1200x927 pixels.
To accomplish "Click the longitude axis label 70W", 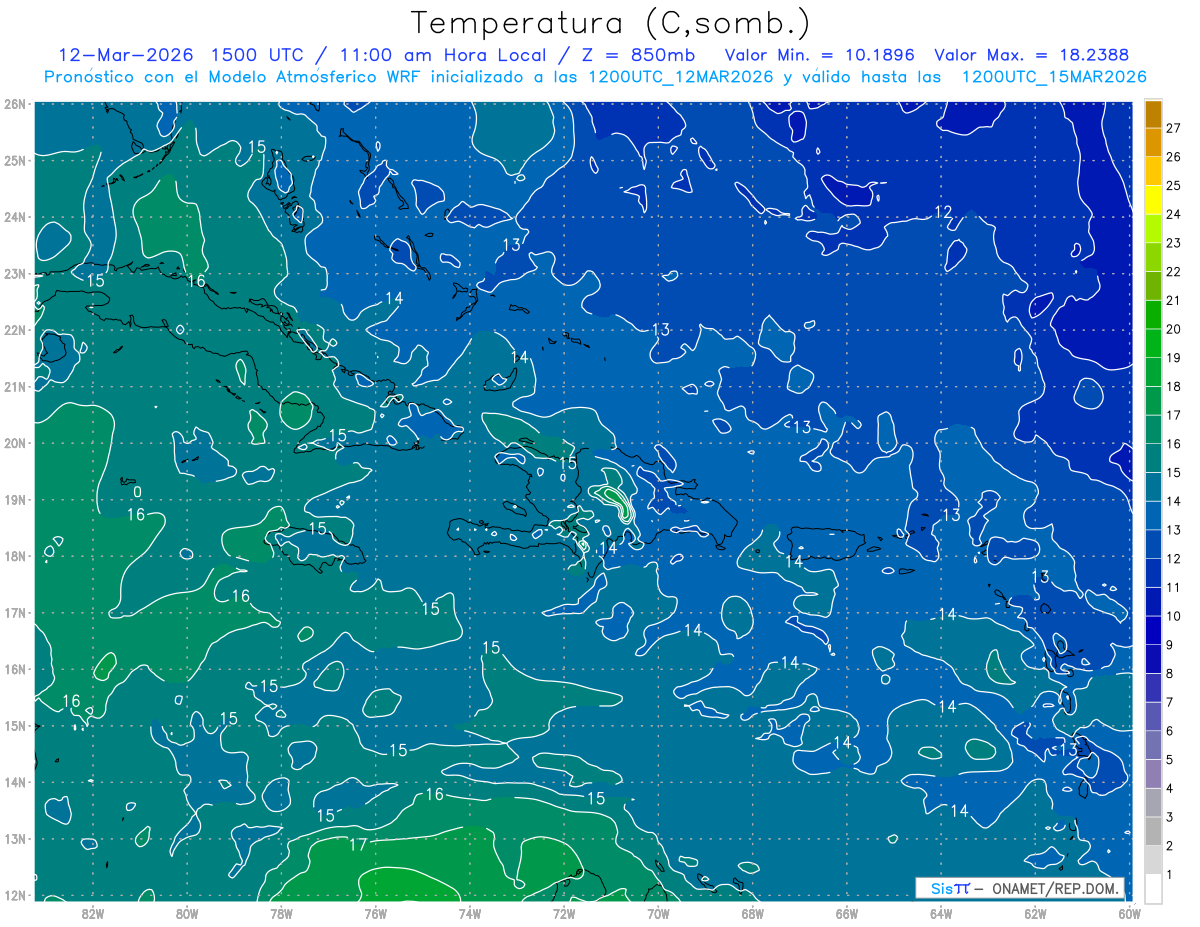I will [x=658, y=913].
